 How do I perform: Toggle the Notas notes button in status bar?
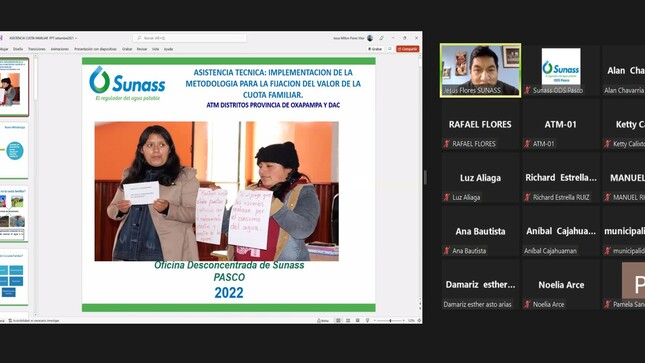(x=323, y=321)
